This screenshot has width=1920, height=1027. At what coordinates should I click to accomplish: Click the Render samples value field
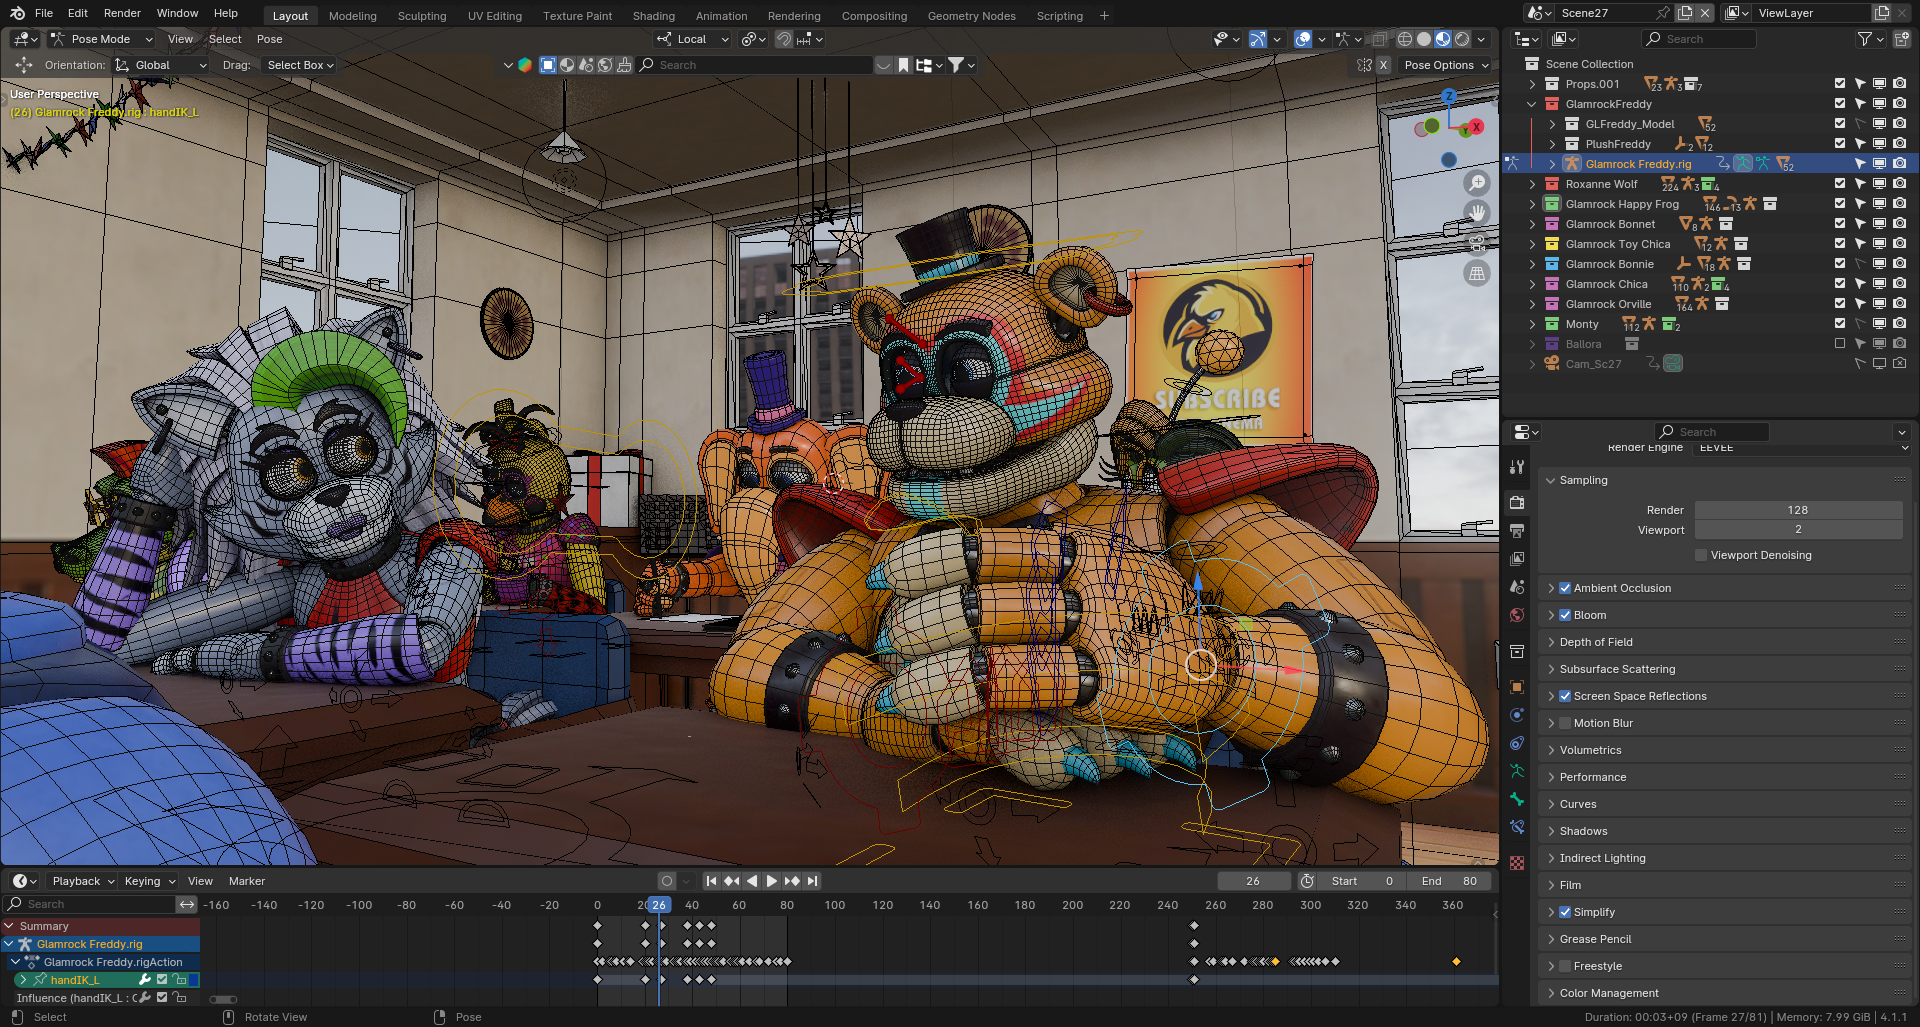[x=1798, y=510]
